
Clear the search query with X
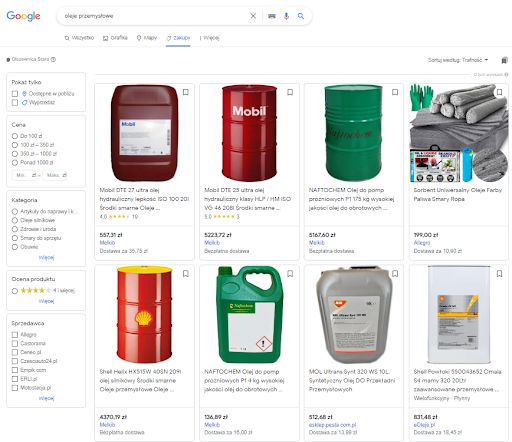(x=253, y=16)
